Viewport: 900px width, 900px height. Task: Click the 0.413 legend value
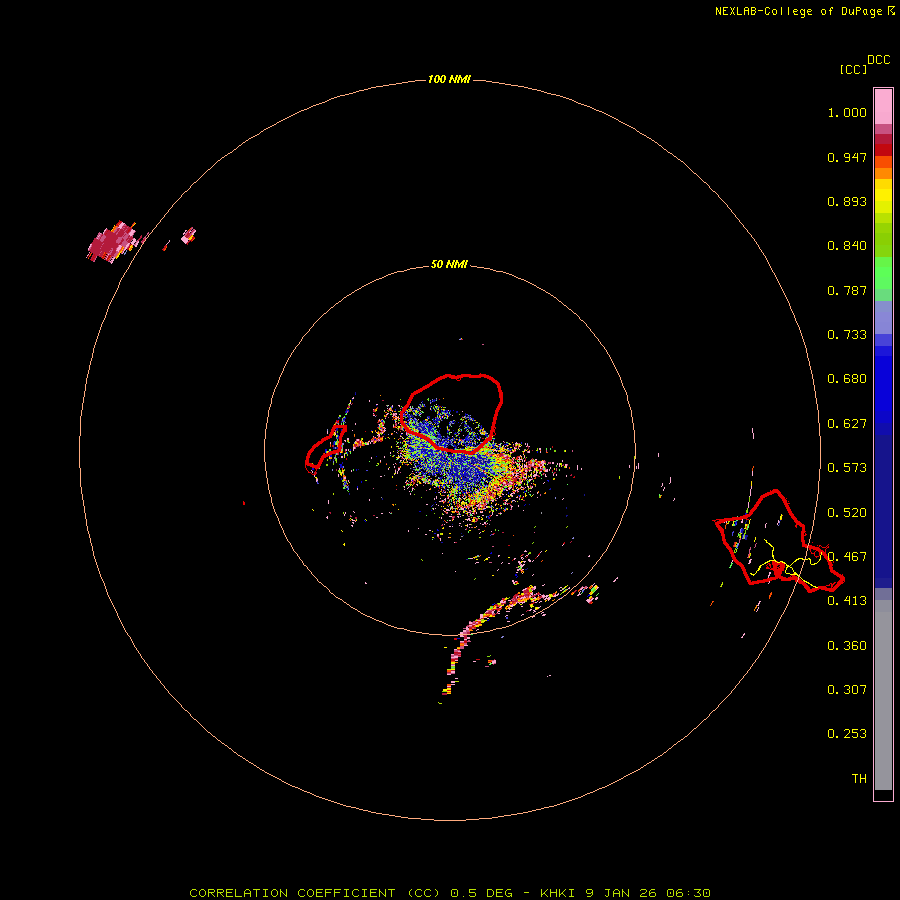847,601
